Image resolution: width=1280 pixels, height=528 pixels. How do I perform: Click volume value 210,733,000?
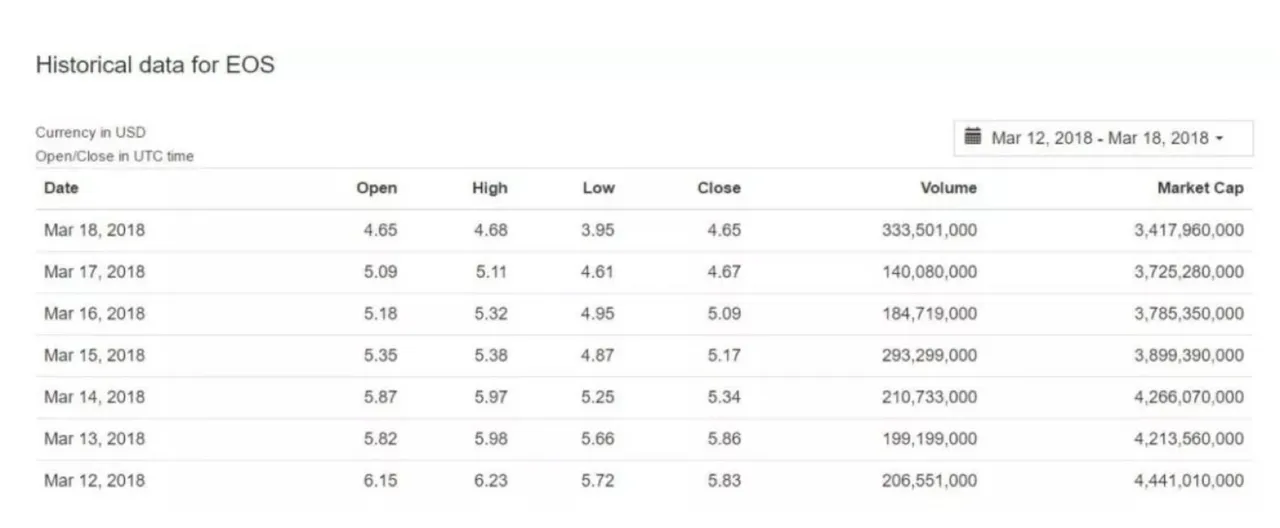(930, 397)
